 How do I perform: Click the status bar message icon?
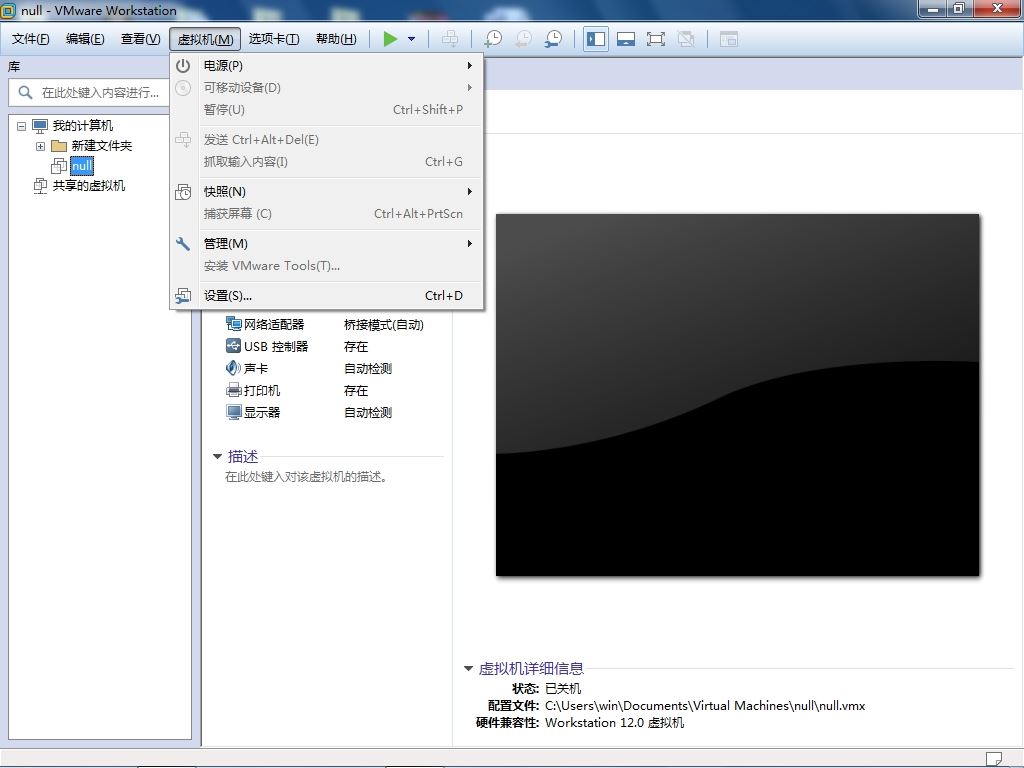(x=993, y=759)
